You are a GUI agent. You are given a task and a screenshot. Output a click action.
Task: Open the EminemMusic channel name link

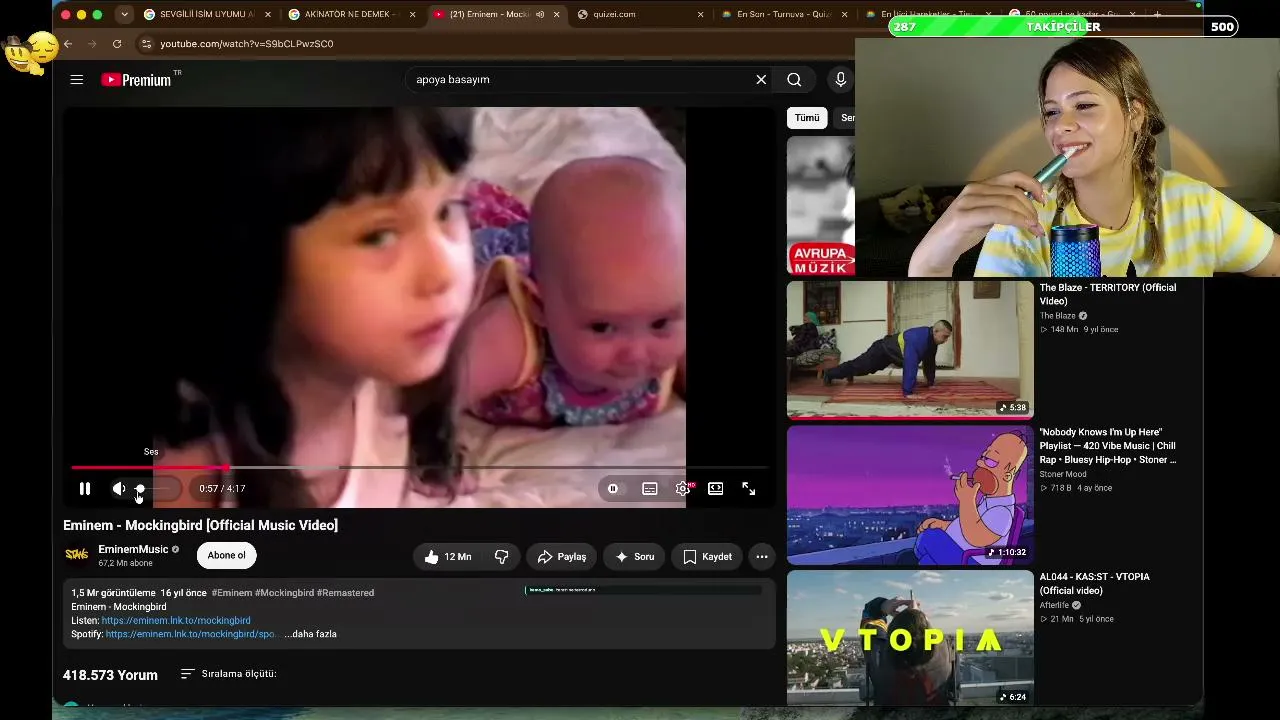pyautogui.click(x=133, y=549)
